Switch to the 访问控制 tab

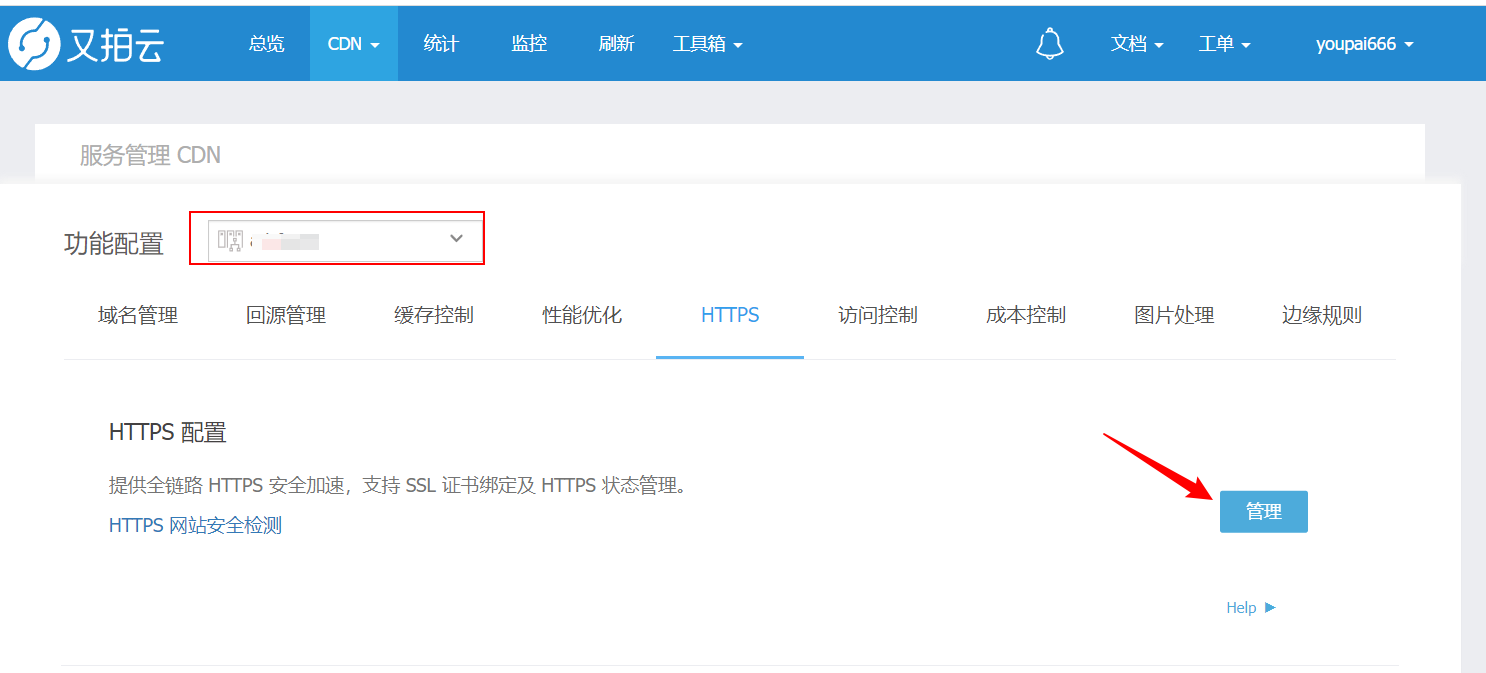coord(878,316)
